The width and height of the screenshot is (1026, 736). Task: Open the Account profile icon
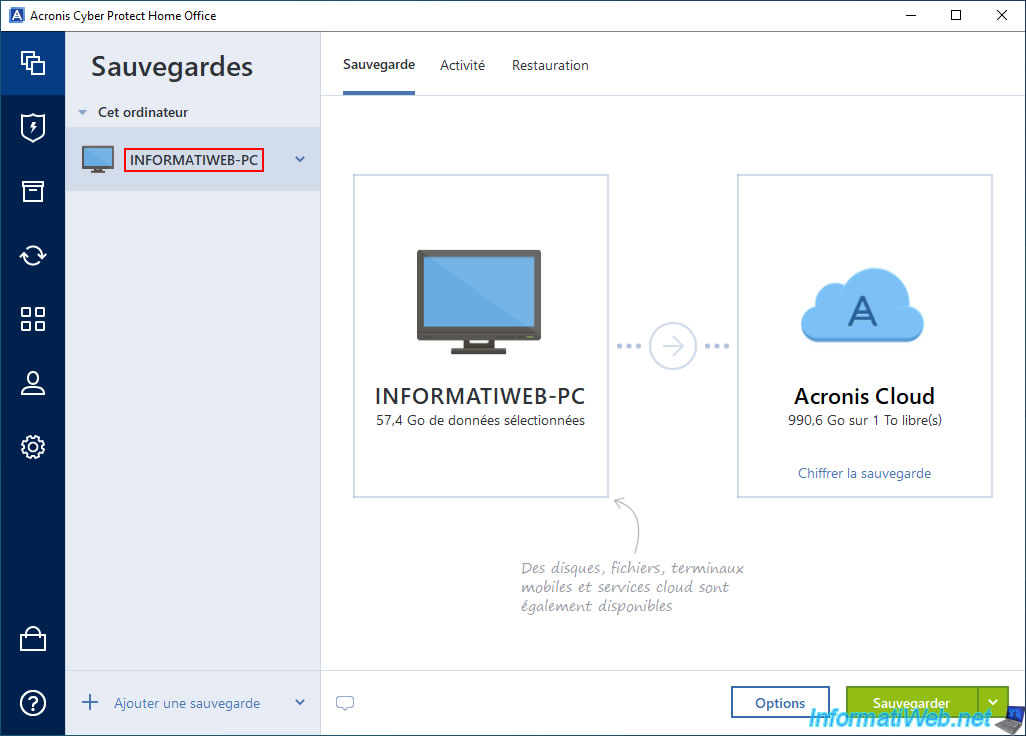(x=33, y=383)
